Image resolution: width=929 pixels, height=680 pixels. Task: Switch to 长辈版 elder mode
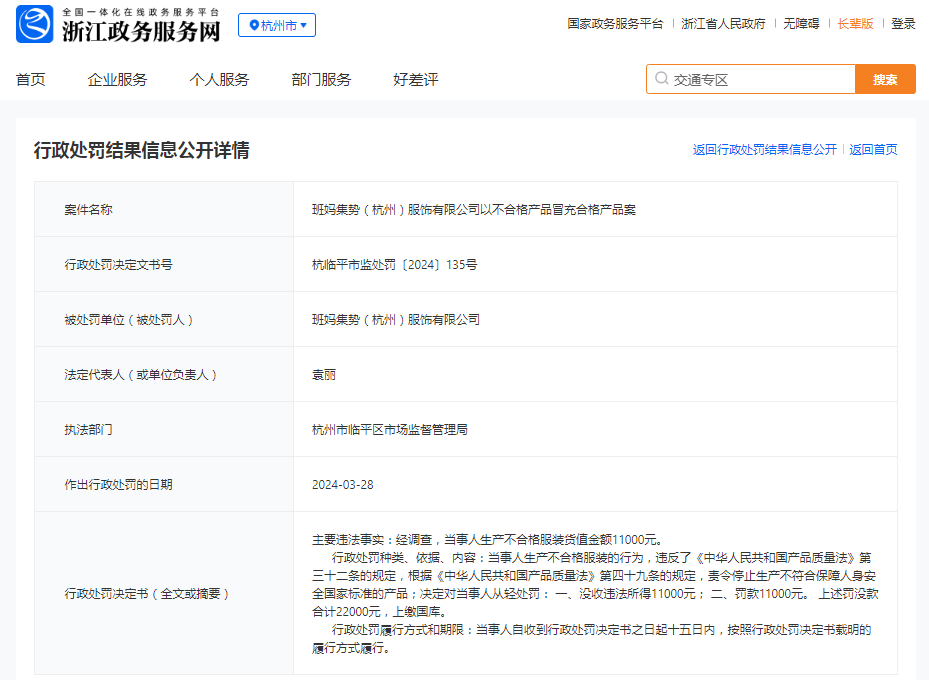(855, 24)
